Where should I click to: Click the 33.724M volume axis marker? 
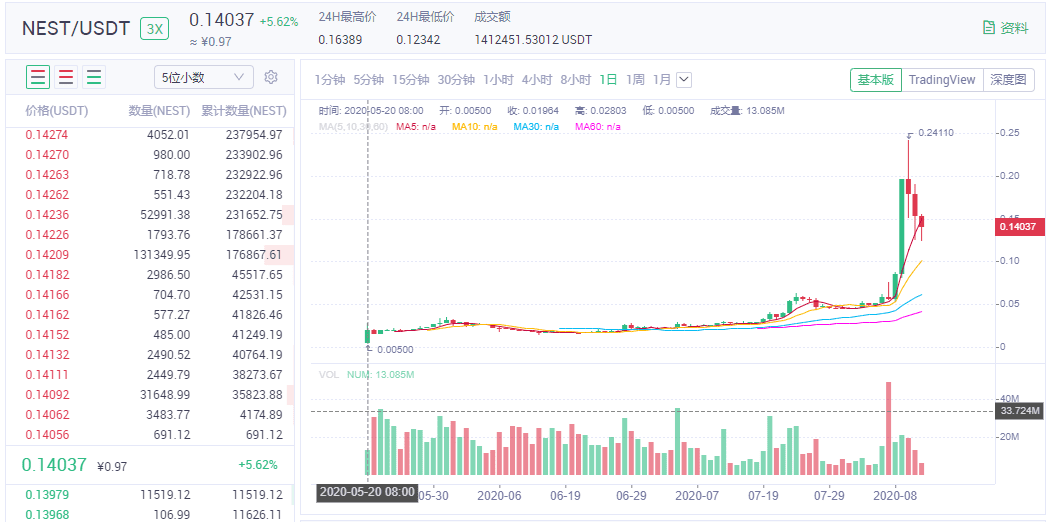1020,411
